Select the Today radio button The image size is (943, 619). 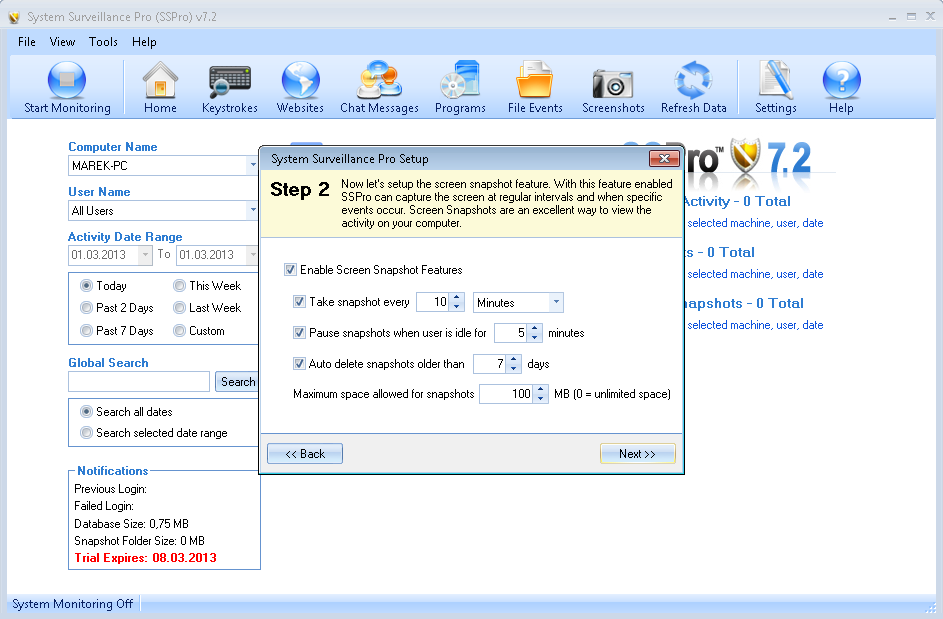coord(87,286)
